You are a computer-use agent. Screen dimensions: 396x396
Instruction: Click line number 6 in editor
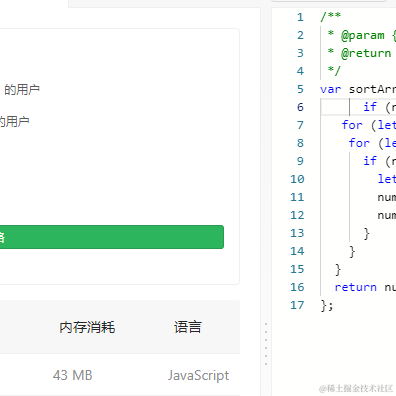(x=300, y=107)
